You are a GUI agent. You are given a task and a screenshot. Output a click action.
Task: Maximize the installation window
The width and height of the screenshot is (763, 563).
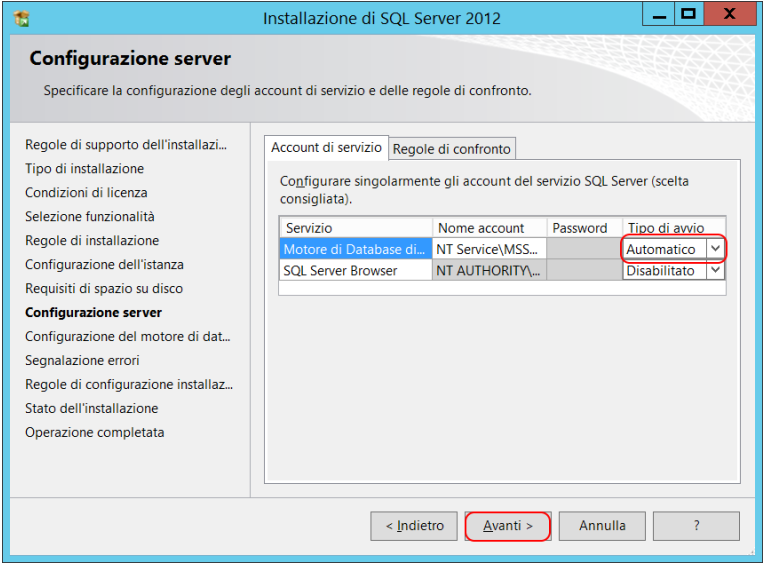click(x=689, y=15)
